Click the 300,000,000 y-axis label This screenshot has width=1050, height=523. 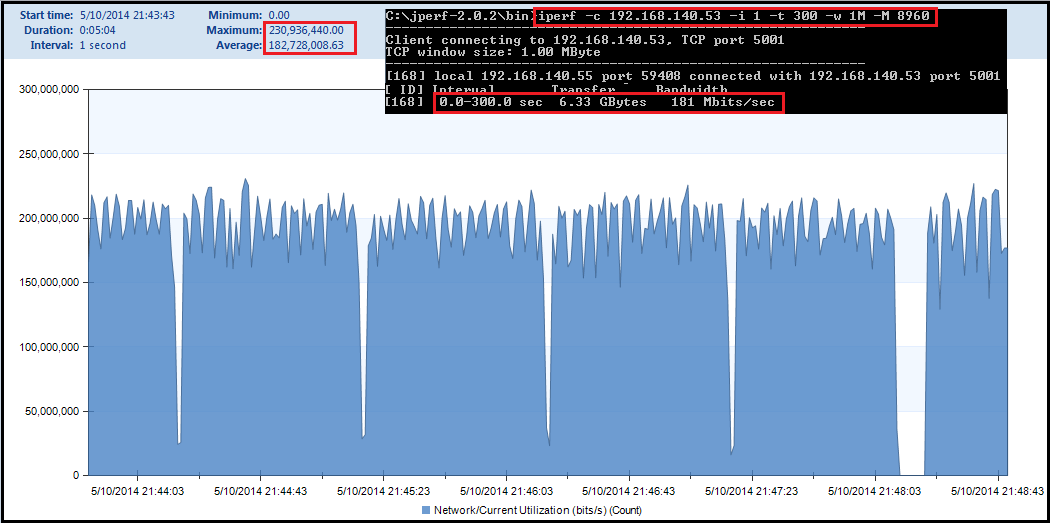pyautogui.click(x=50, y=90)
